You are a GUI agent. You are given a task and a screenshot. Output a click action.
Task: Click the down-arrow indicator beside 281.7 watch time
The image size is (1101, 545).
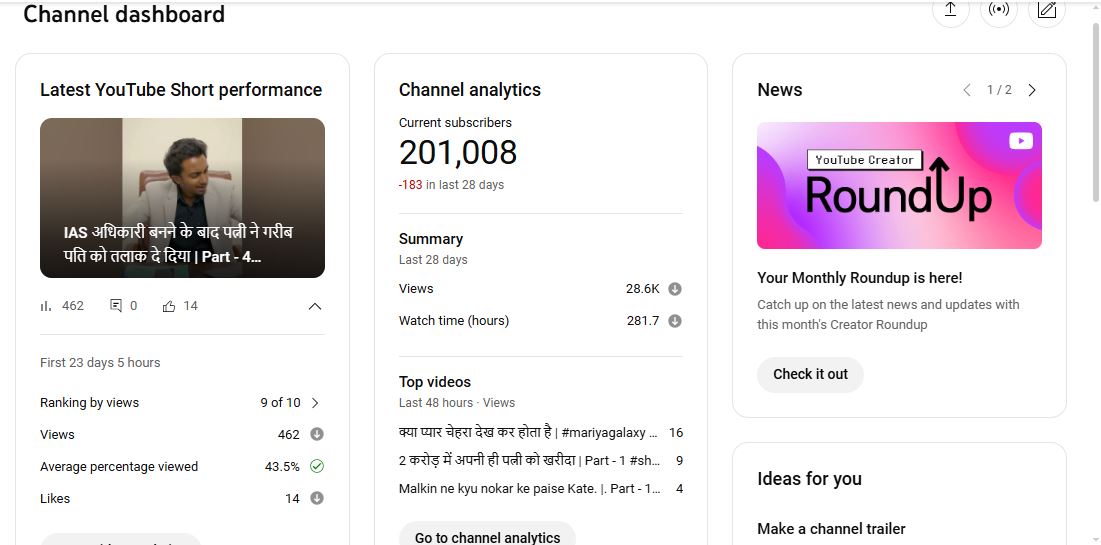click(675, 321)
